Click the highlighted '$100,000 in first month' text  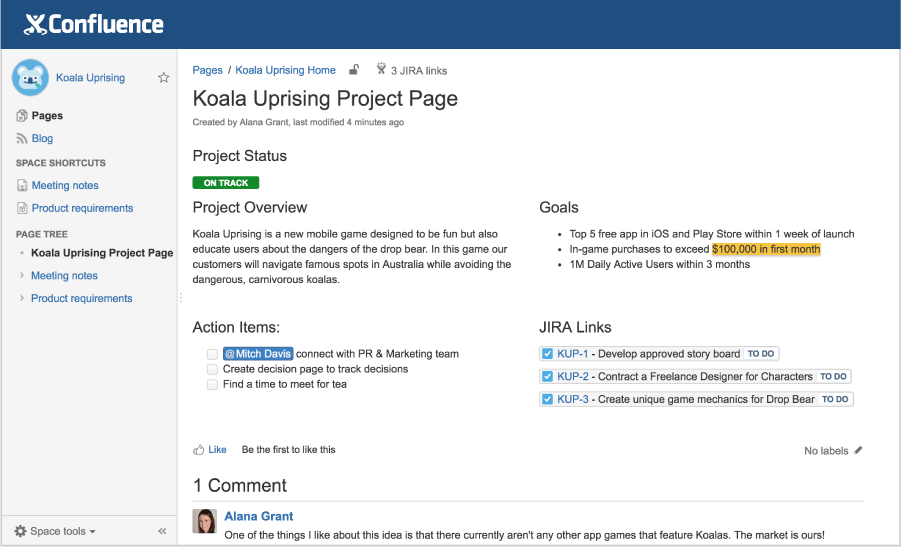[766, 249]
